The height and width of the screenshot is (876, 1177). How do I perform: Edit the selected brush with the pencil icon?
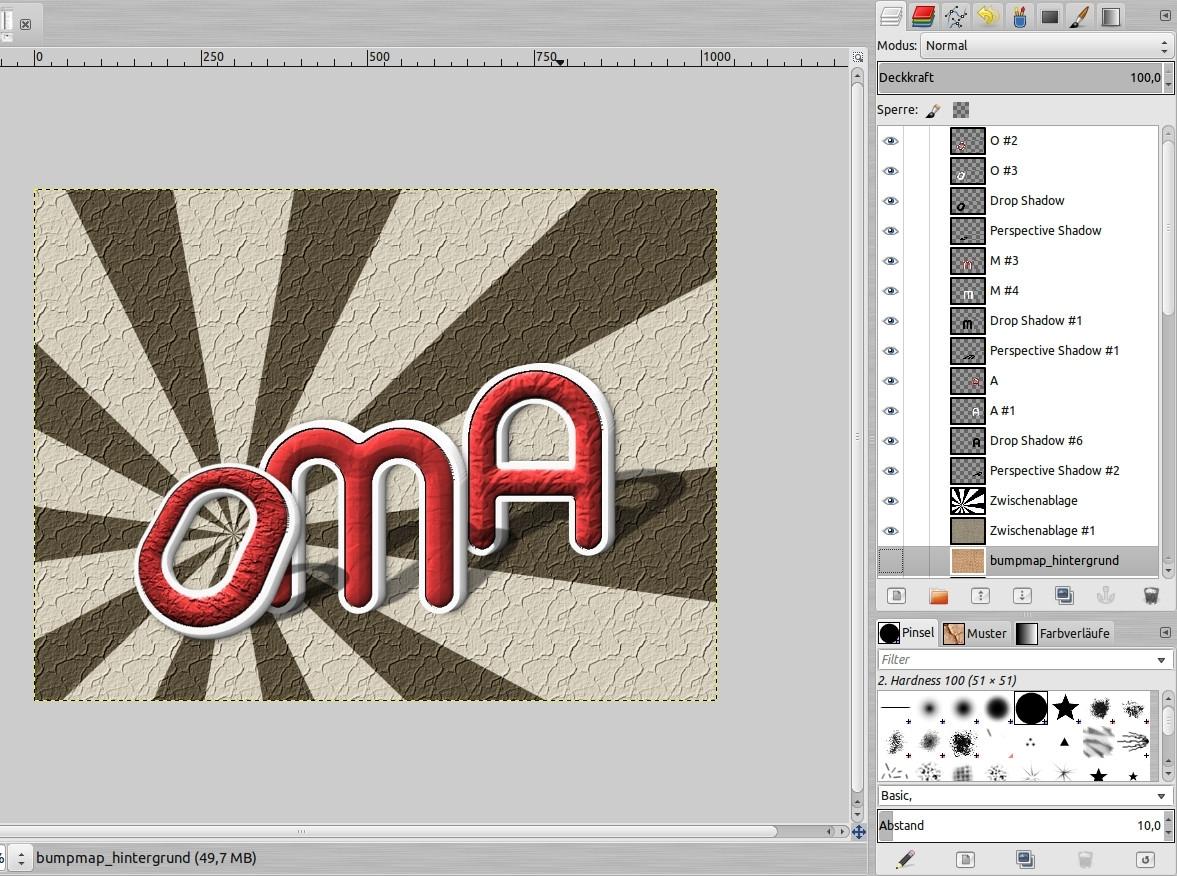906,859
